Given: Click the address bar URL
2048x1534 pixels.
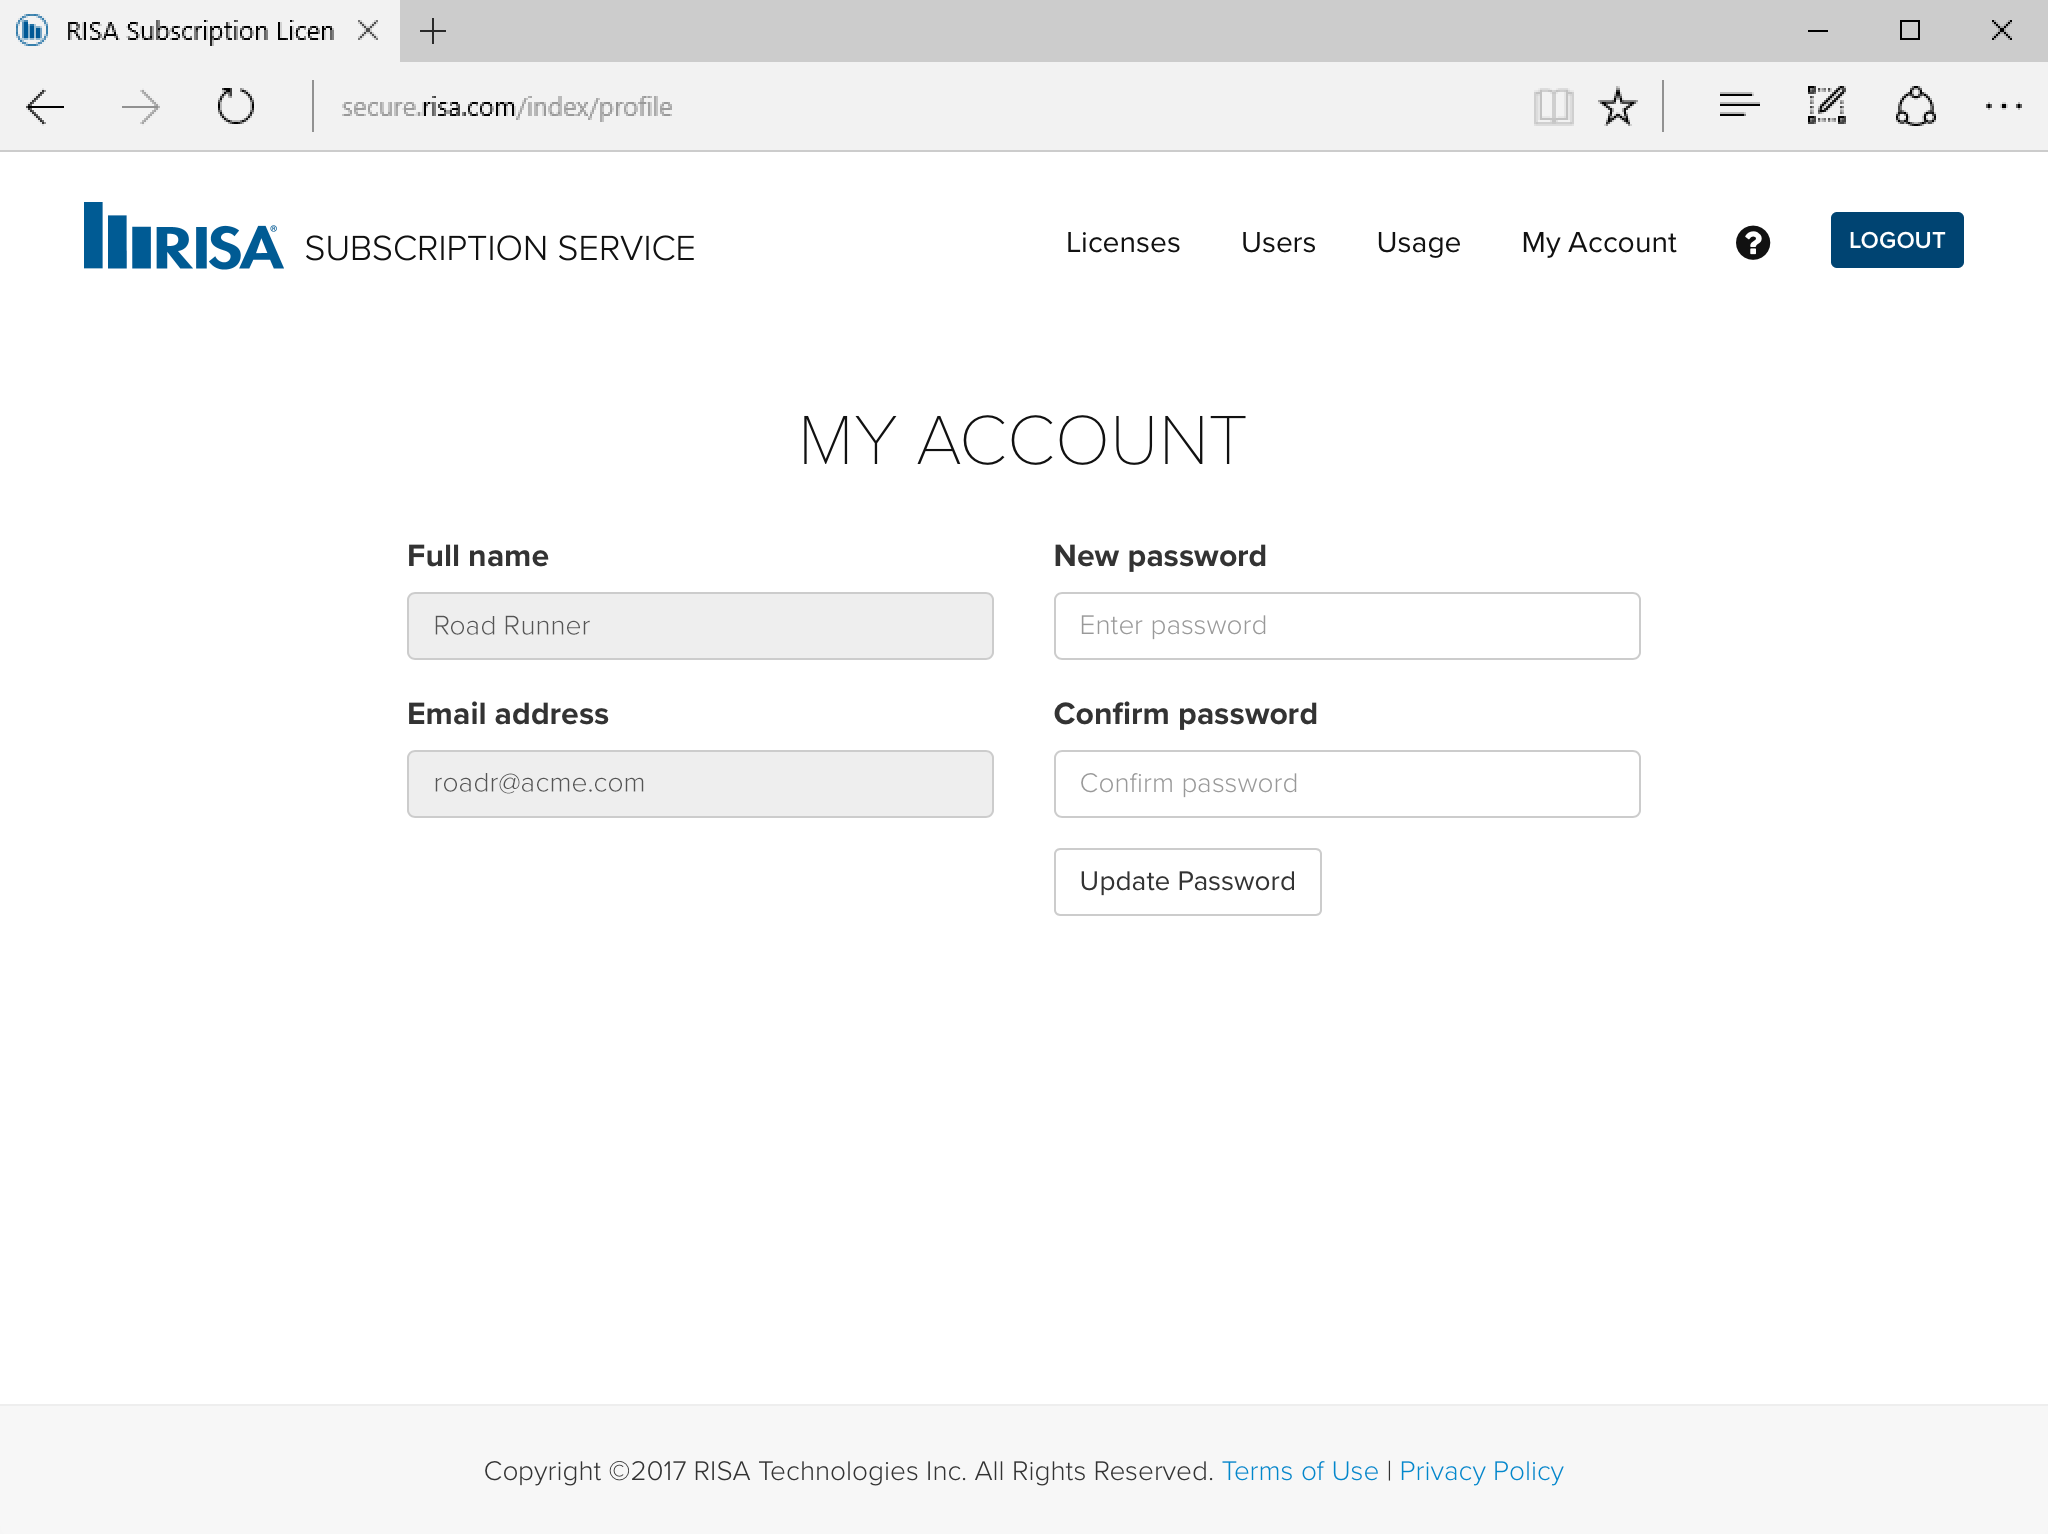Looking at the screenshot, I should coord(507,107).
